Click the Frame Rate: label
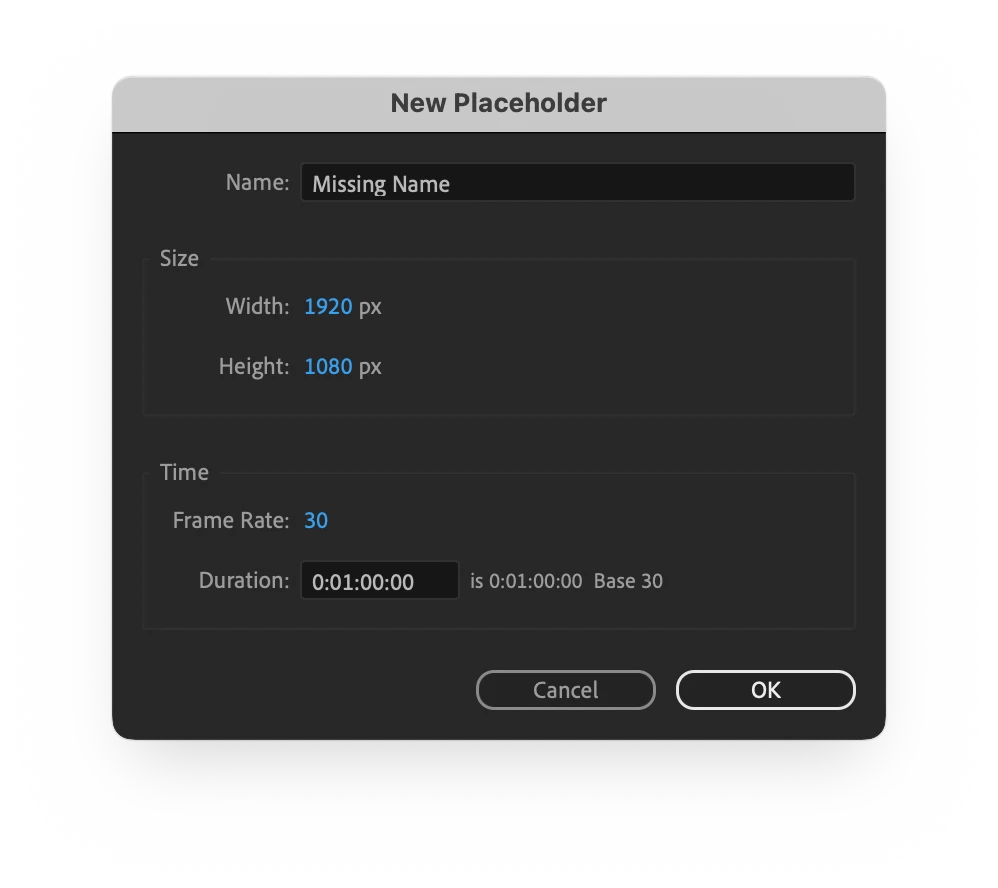This screenshot has height=888, width=998. pos(230,521)
